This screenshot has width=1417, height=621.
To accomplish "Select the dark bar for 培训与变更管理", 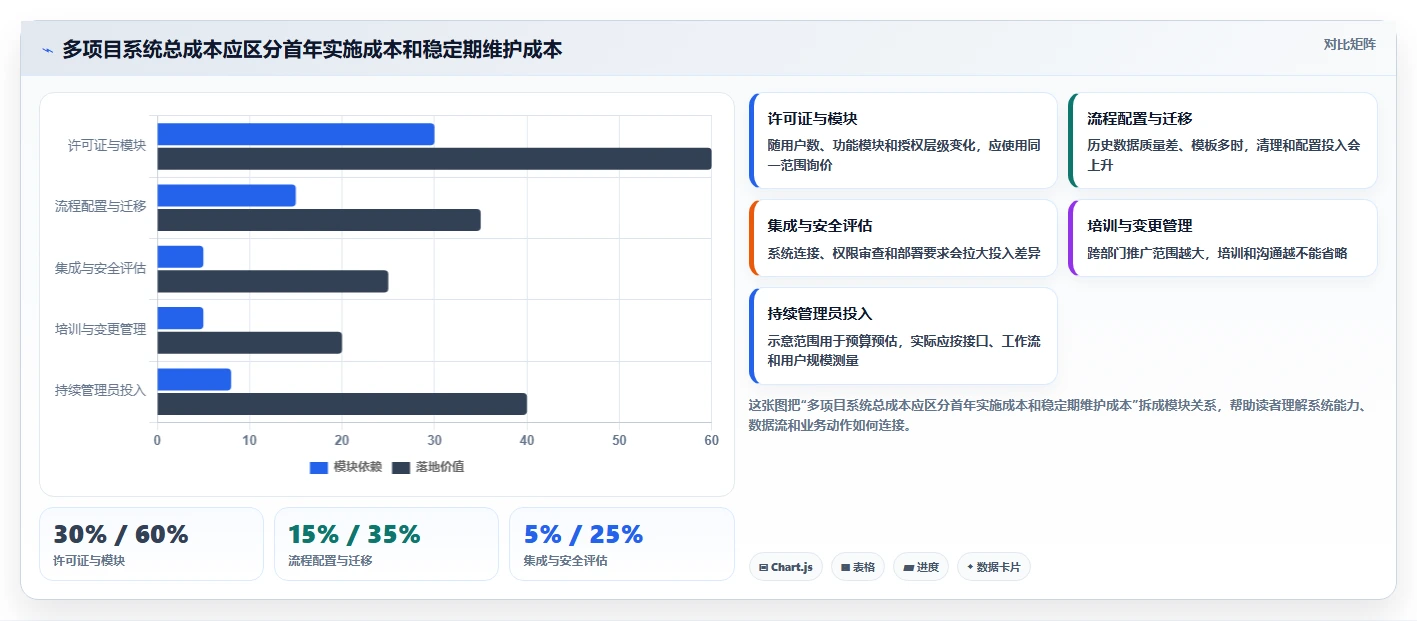I will (249, 343).
